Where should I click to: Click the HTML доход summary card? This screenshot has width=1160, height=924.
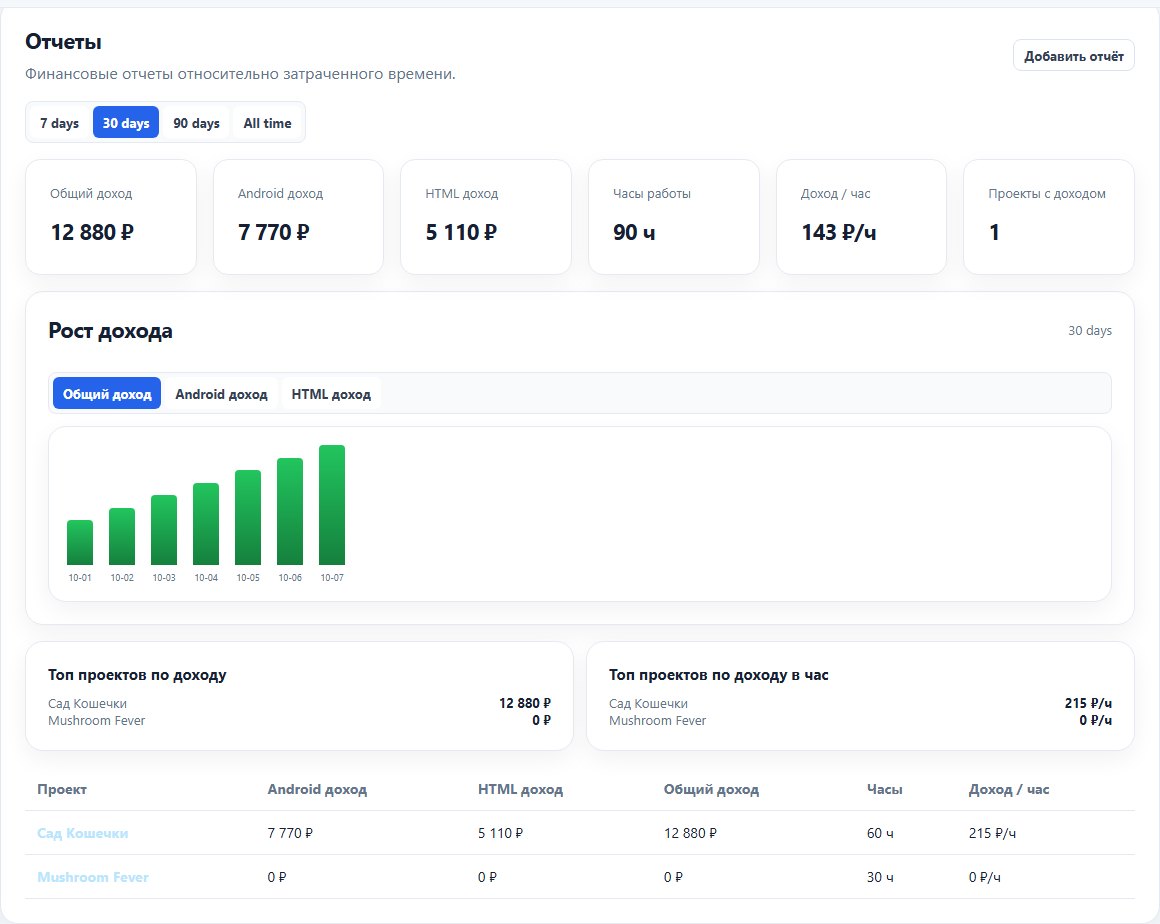(486, 217)
